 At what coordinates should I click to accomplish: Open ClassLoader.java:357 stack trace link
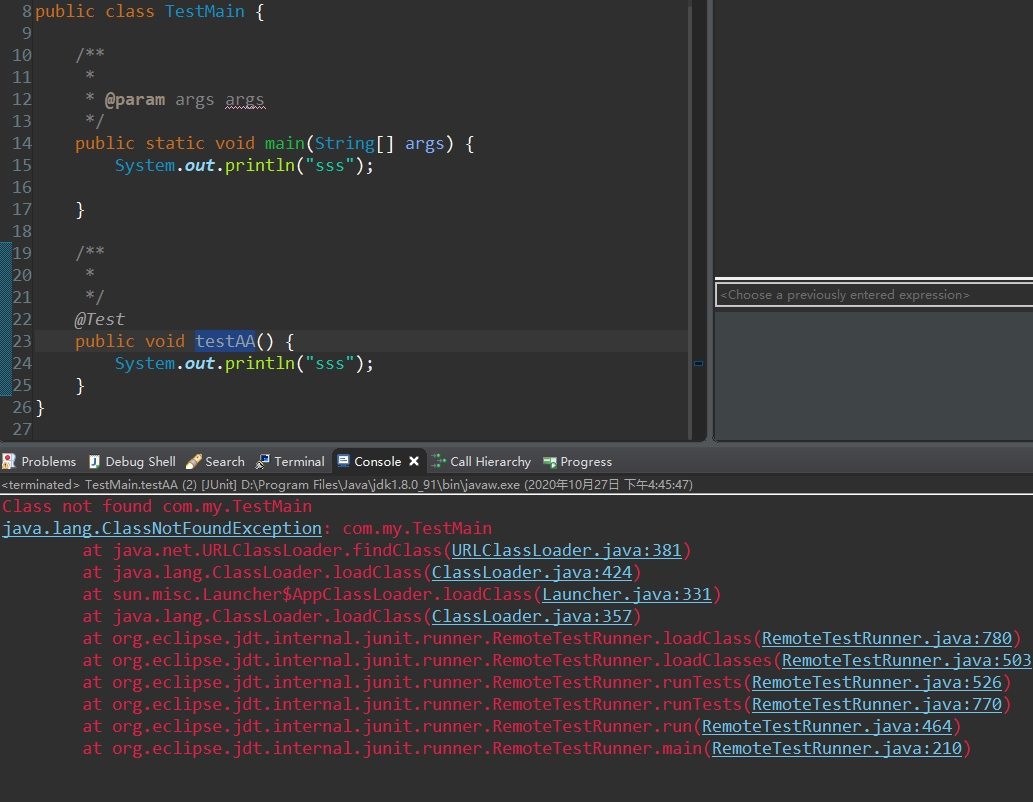point(532,617)
